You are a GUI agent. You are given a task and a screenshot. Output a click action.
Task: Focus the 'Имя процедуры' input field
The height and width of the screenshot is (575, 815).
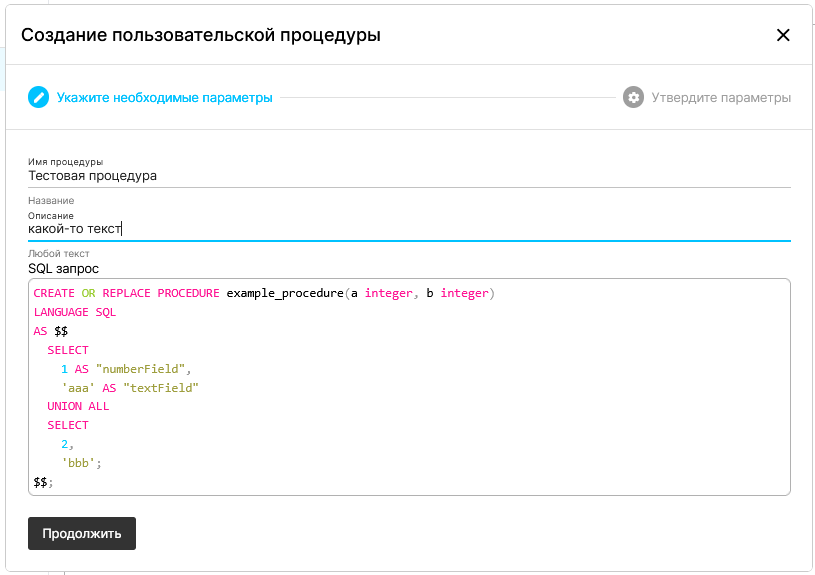[x=408, y=176]
